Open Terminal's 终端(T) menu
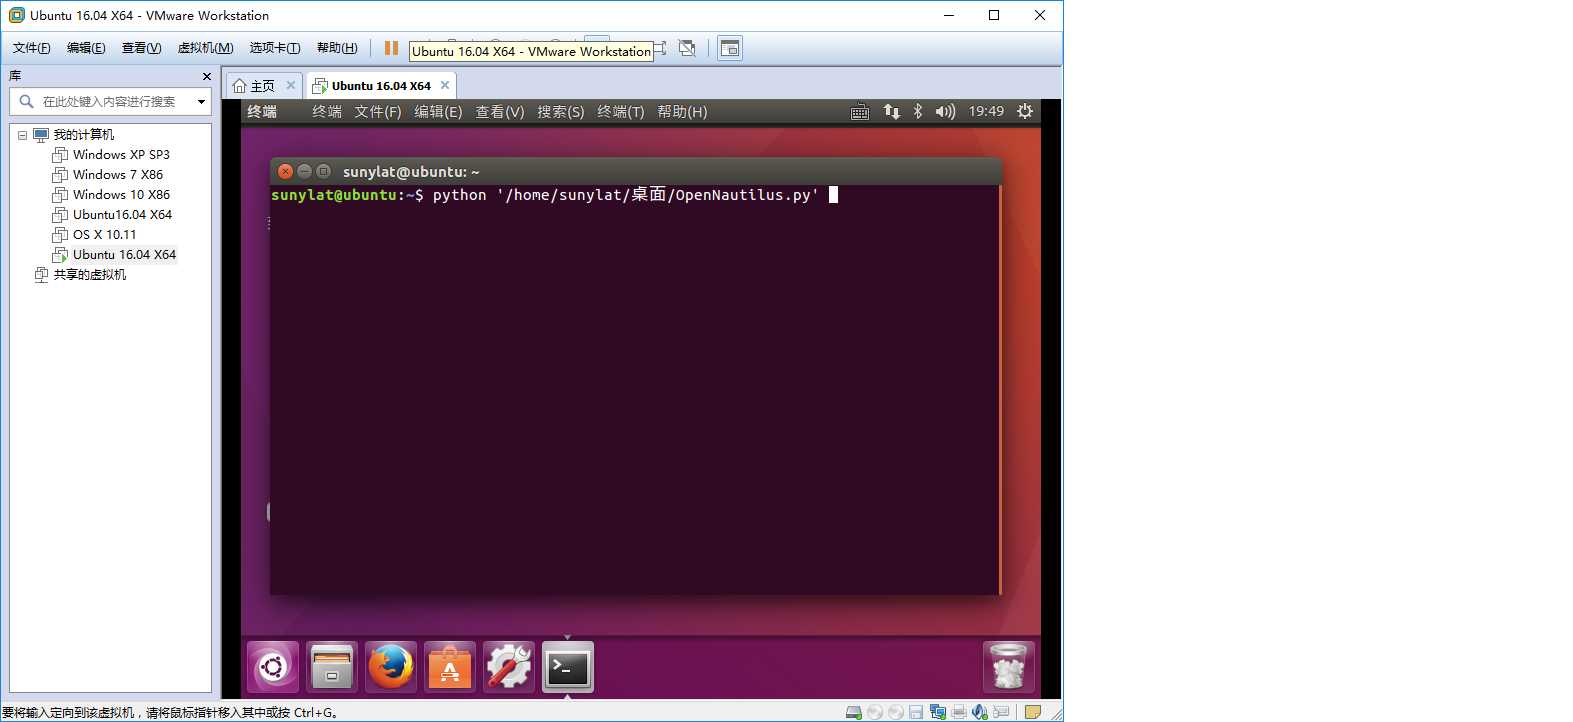 pos(621,112)
